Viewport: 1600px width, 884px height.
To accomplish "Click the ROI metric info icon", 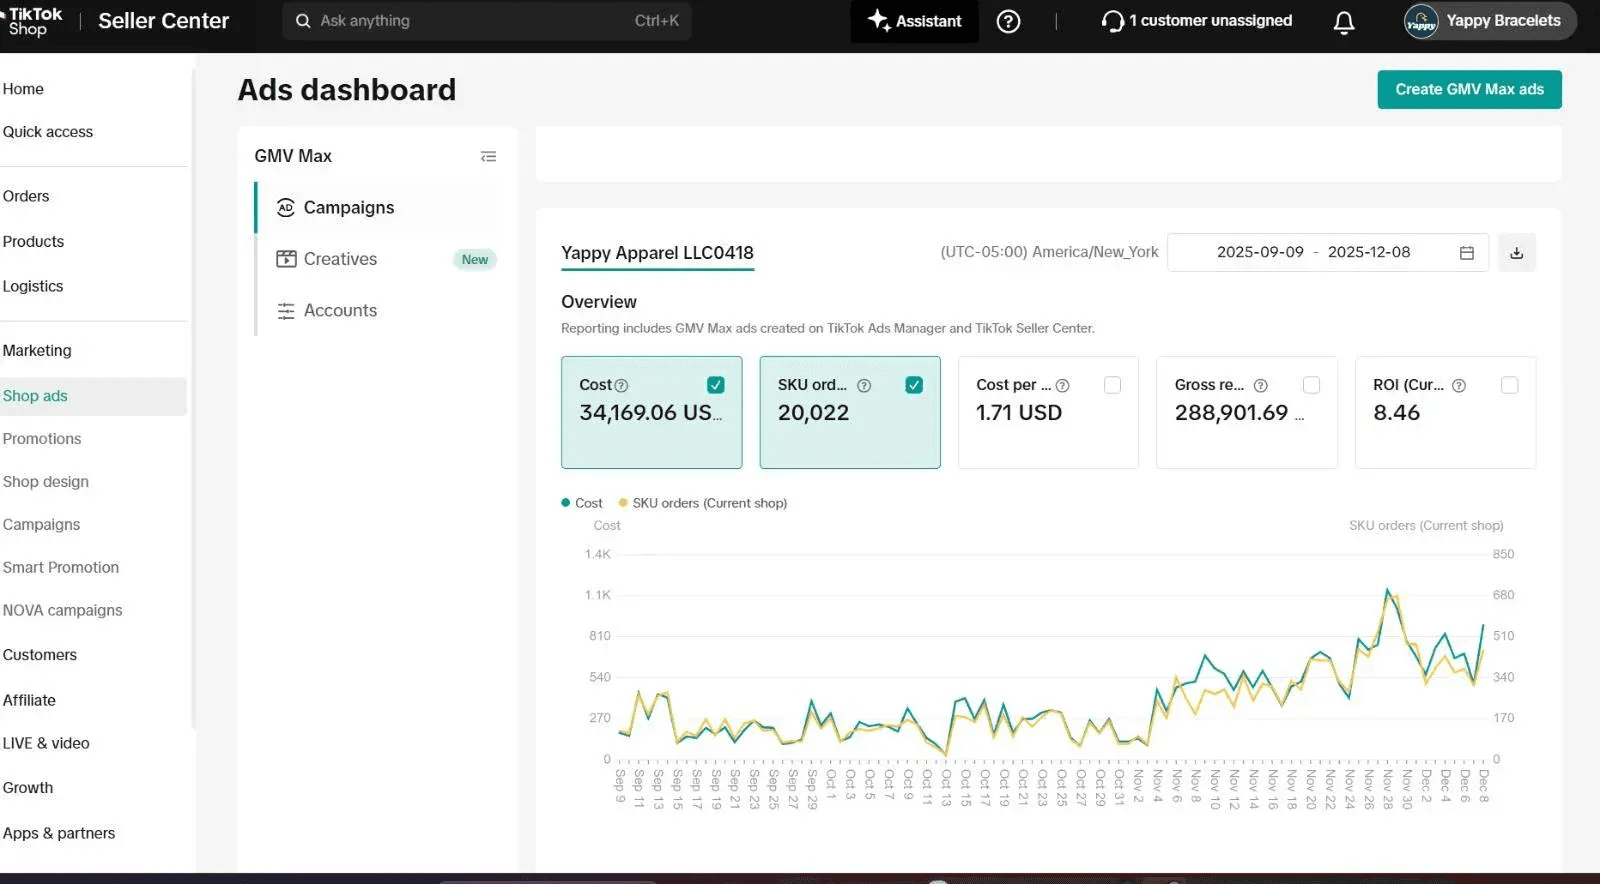I will click(1459, 385).
